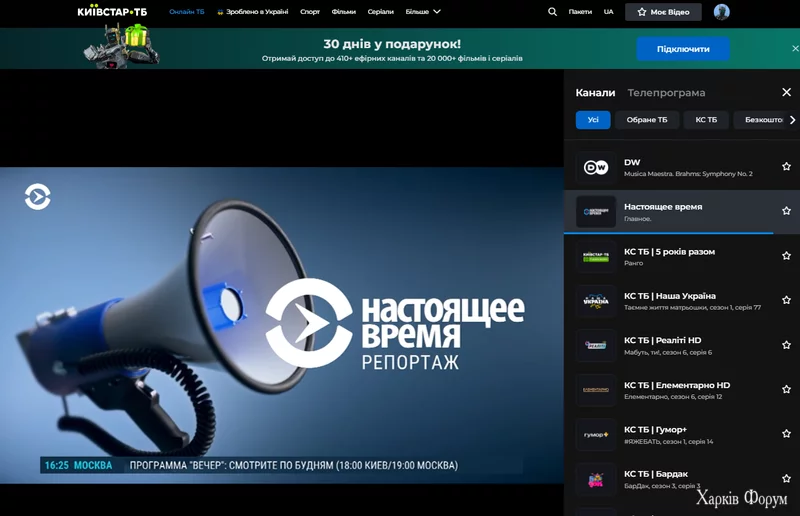Favorite the КС ТБ | Бардак channel
The image size is (800, 516).
point(786,478)
